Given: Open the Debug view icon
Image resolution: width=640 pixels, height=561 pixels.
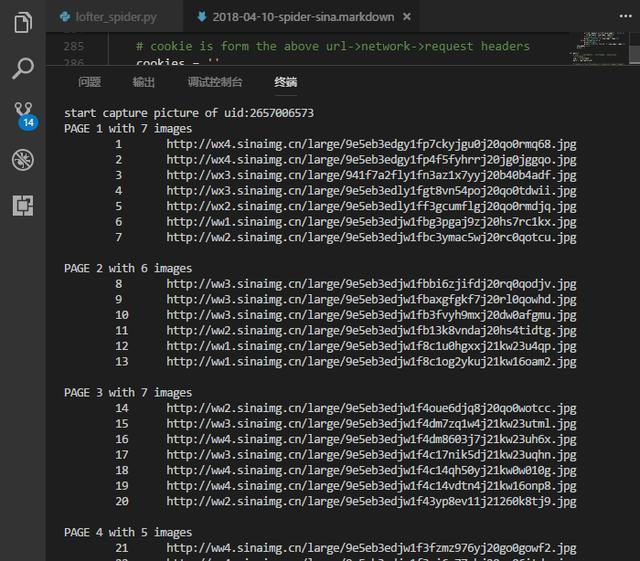Looking at the screenshot, I should (x=23, y=160).
